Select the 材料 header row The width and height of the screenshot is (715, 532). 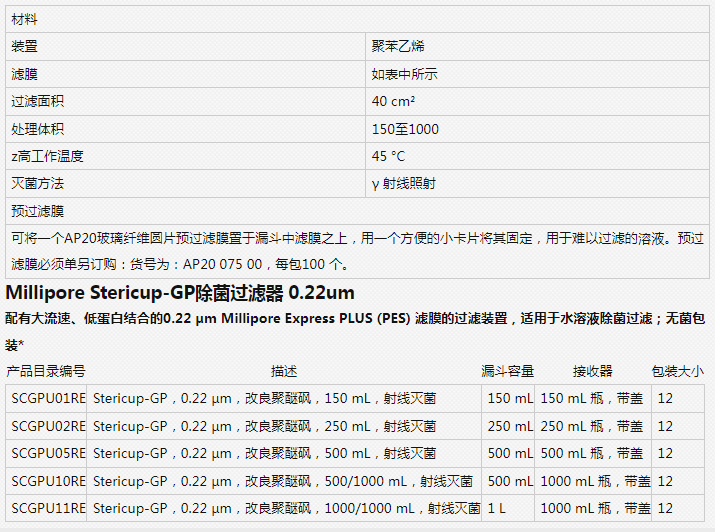coord(357,19)
